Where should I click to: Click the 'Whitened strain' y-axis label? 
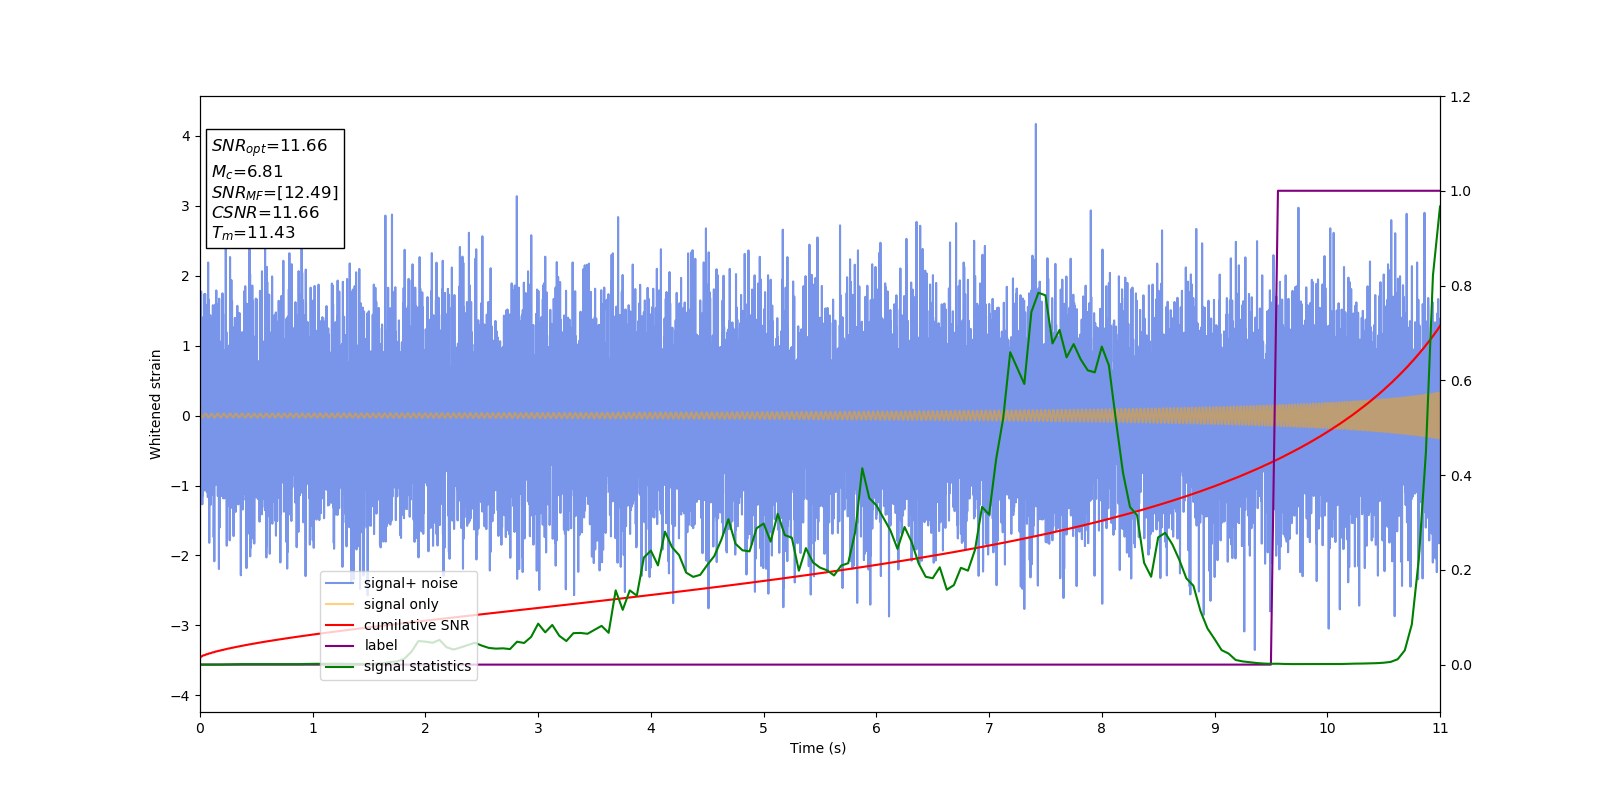(x=156, y=404)
